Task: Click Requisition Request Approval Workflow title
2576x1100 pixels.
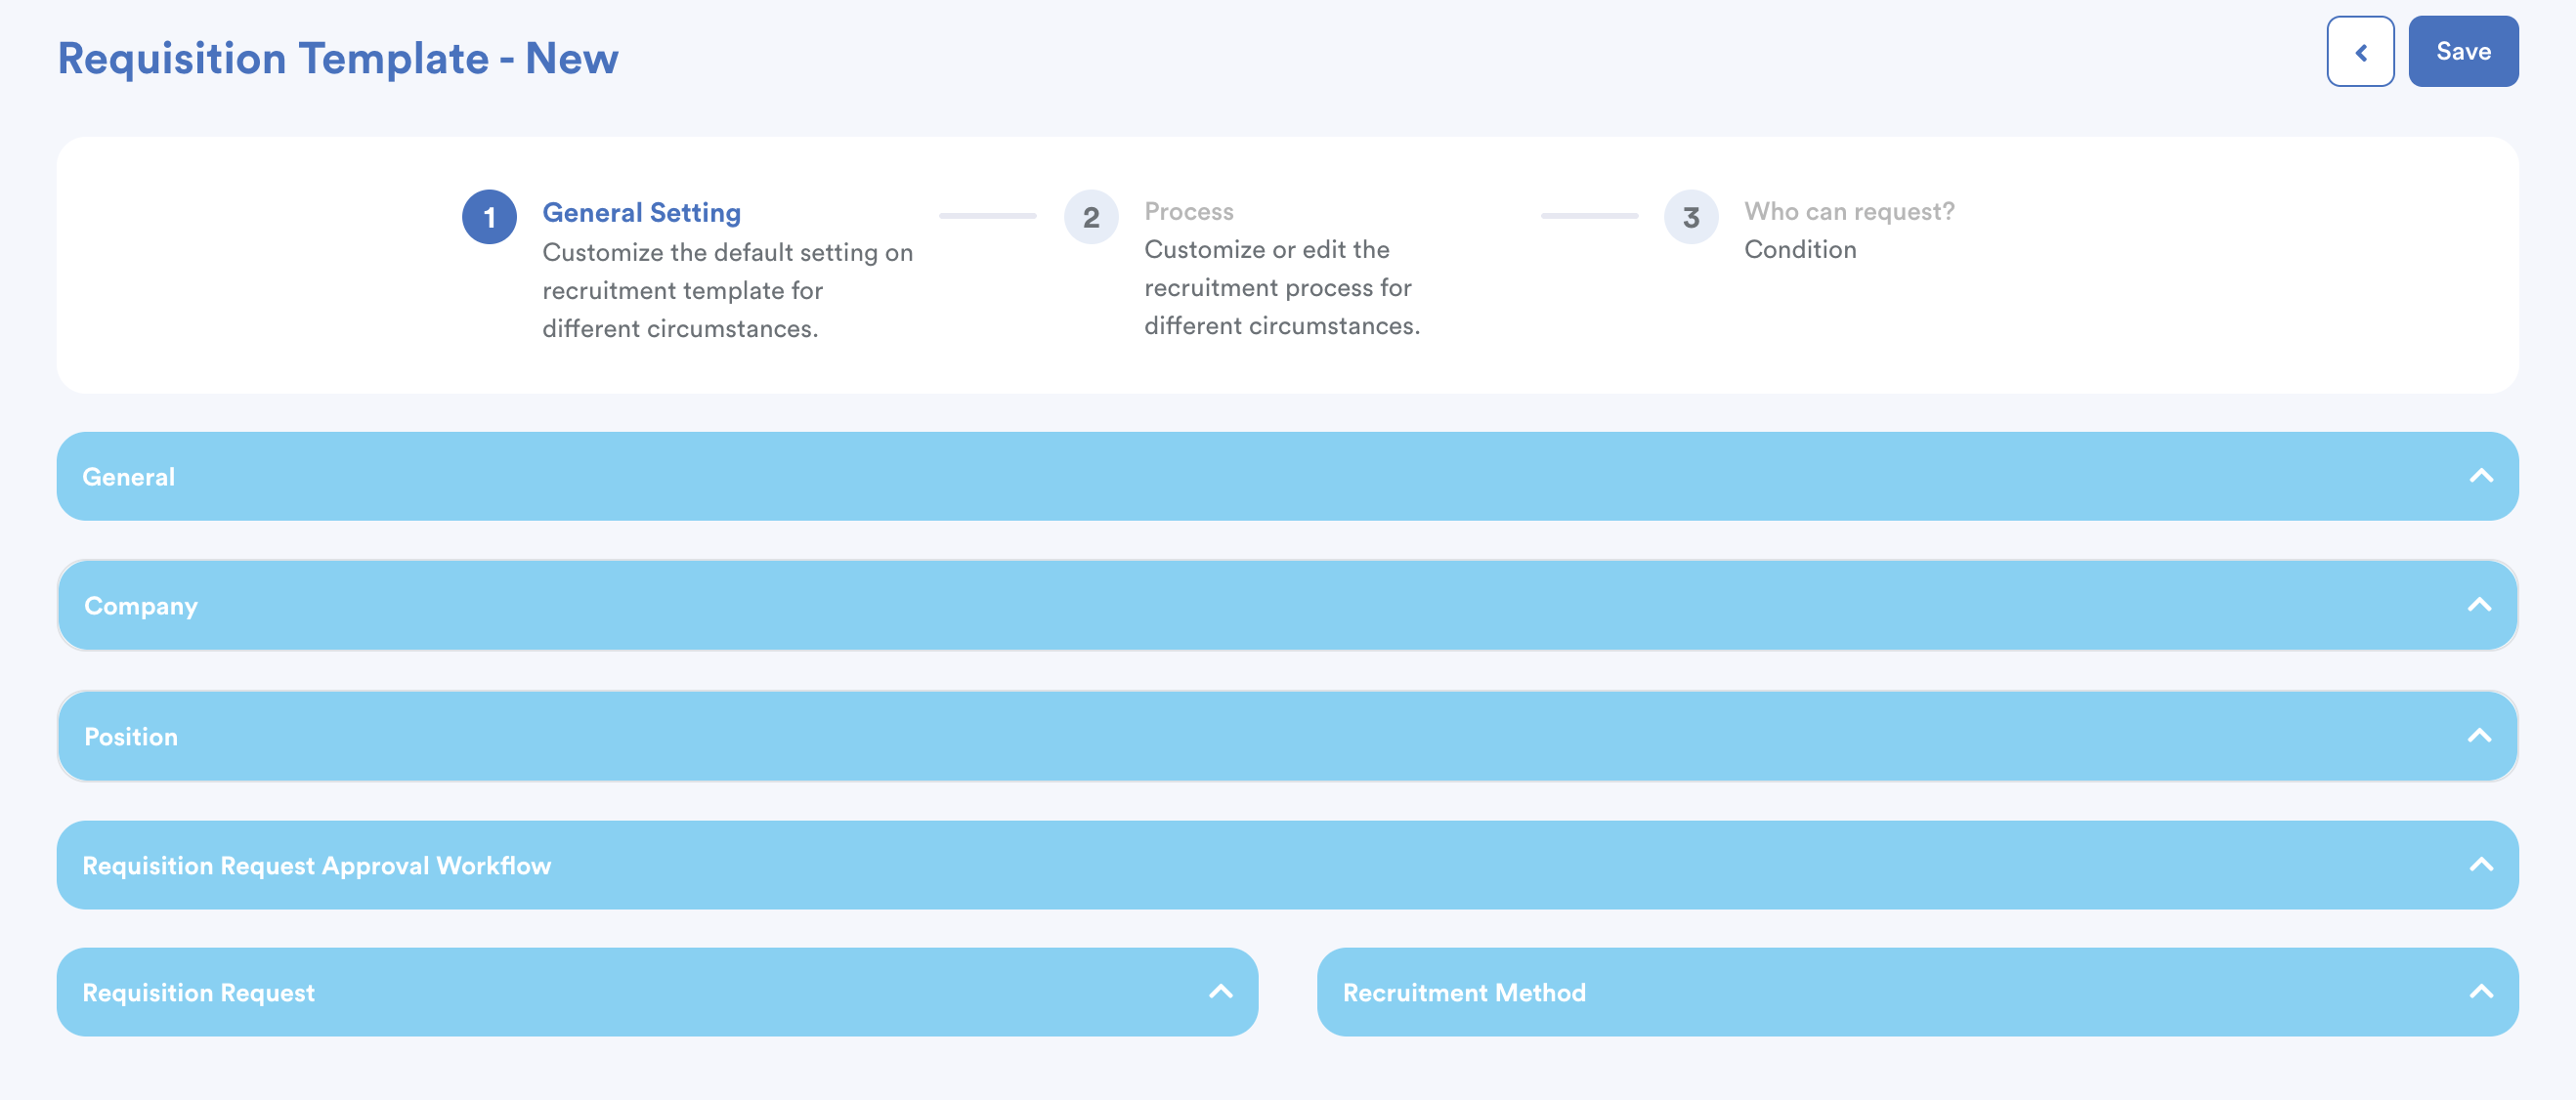Action: pos(316,866)
